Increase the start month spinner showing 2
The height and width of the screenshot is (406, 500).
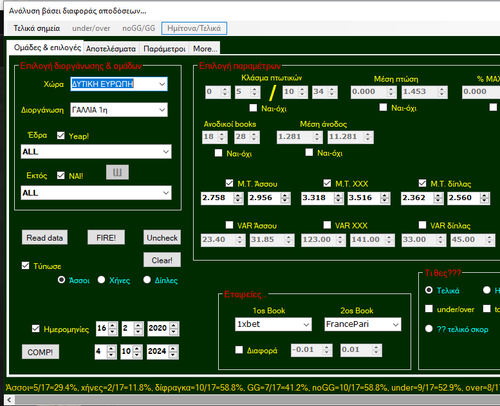point(138,325)
